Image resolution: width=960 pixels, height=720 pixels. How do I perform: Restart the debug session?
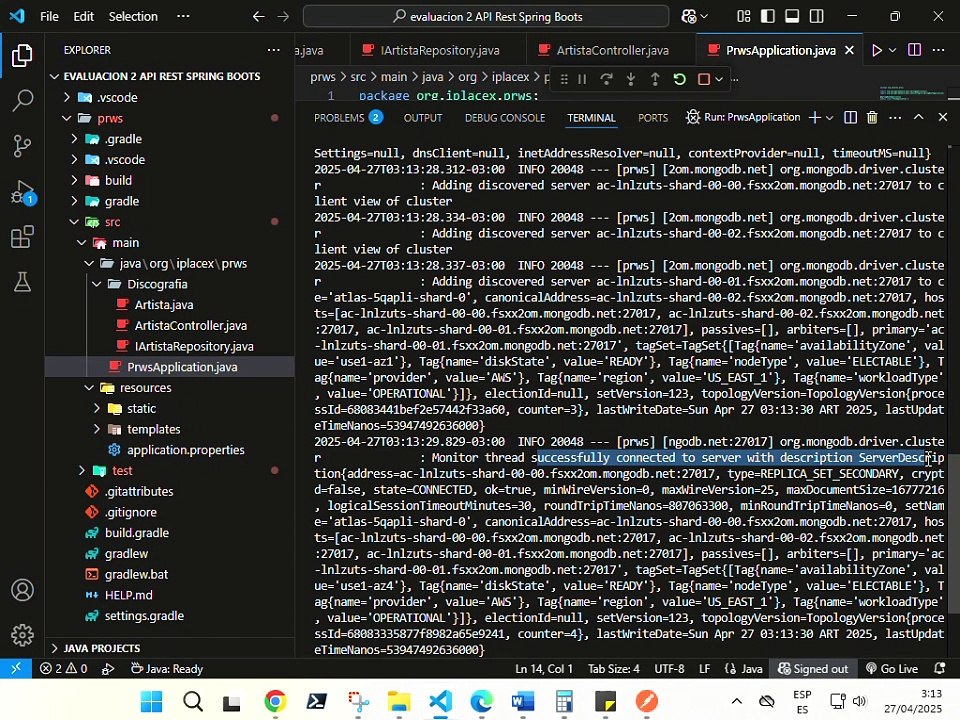click(680, 79)
